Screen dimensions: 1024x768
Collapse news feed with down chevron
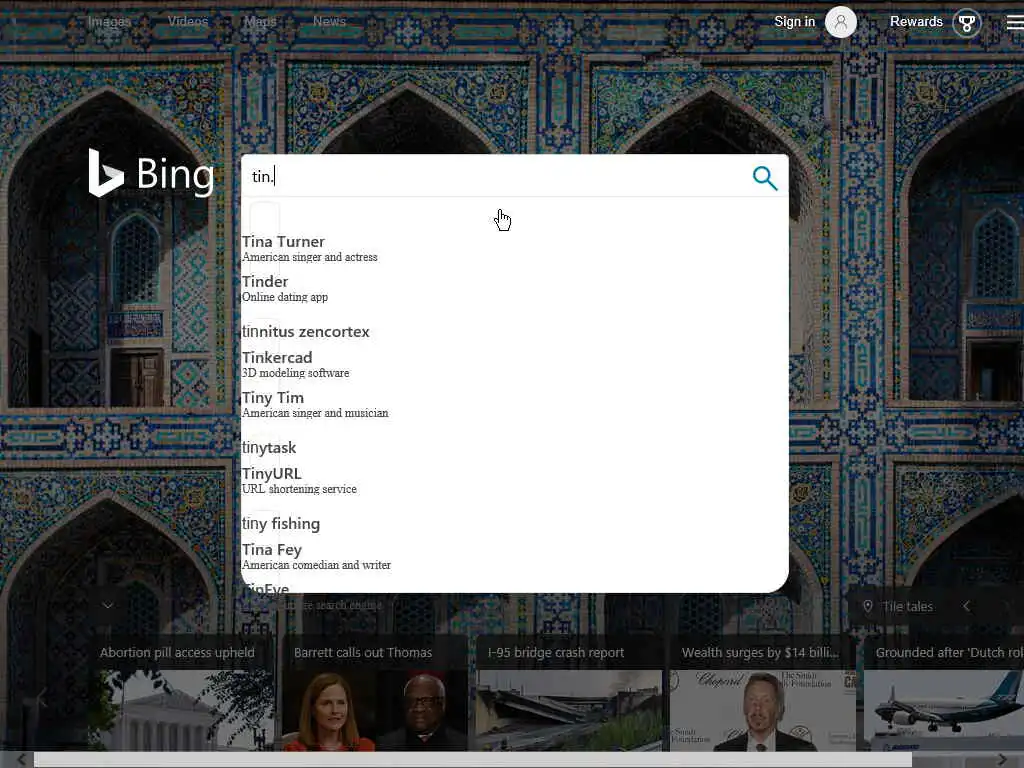108,605
